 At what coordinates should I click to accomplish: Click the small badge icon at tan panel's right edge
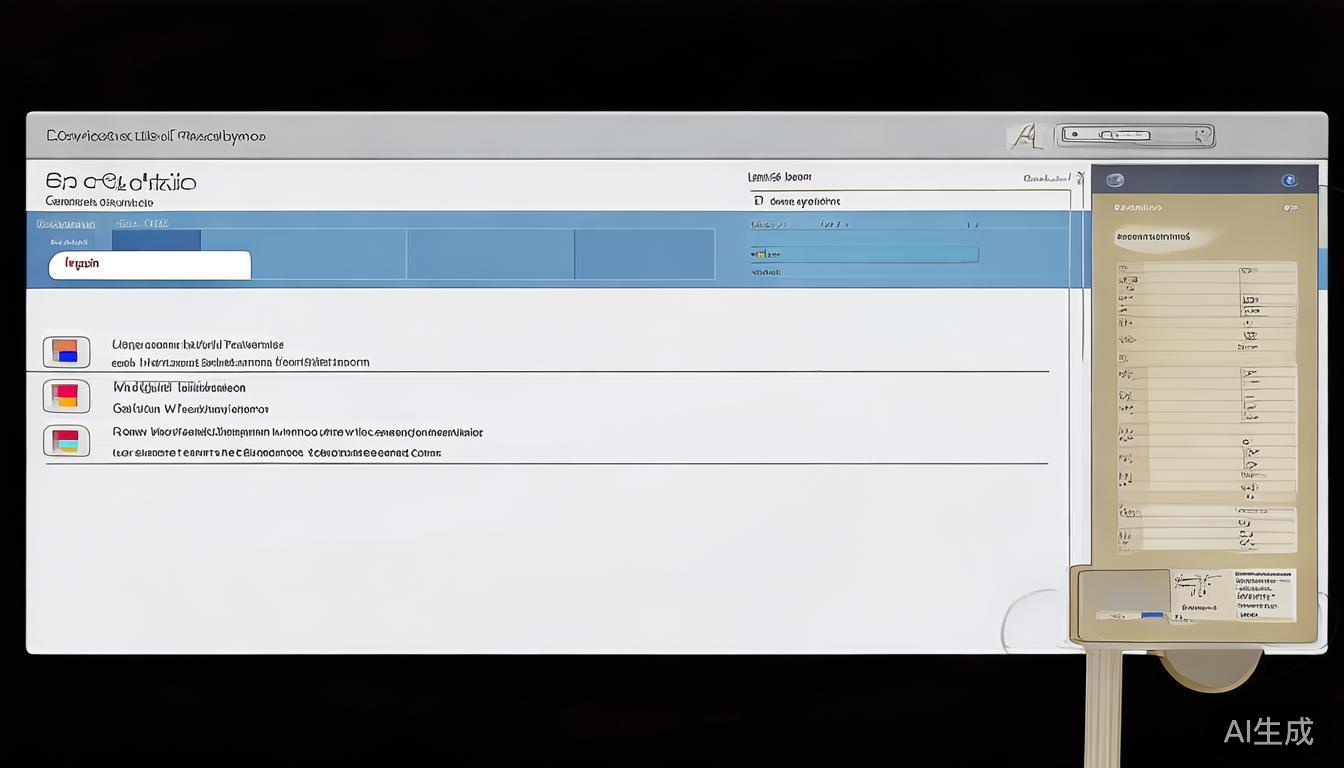(1290, 209)
